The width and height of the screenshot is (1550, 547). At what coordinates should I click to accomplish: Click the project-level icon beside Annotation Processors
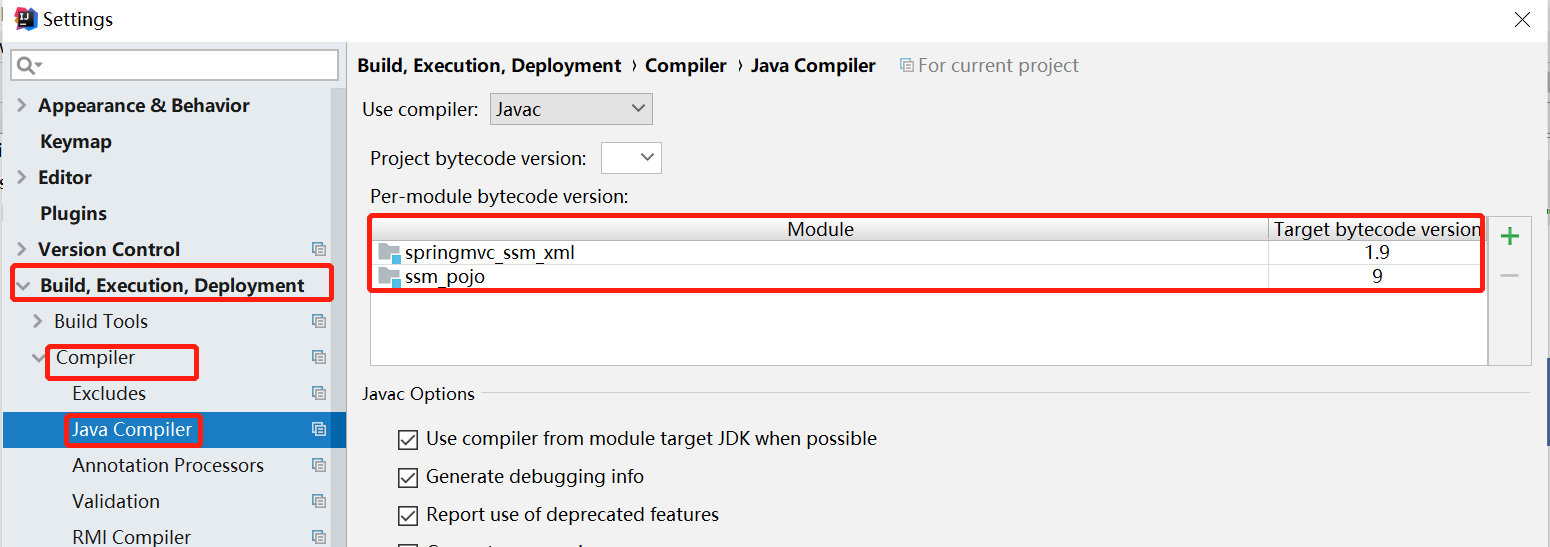[319, 466]
